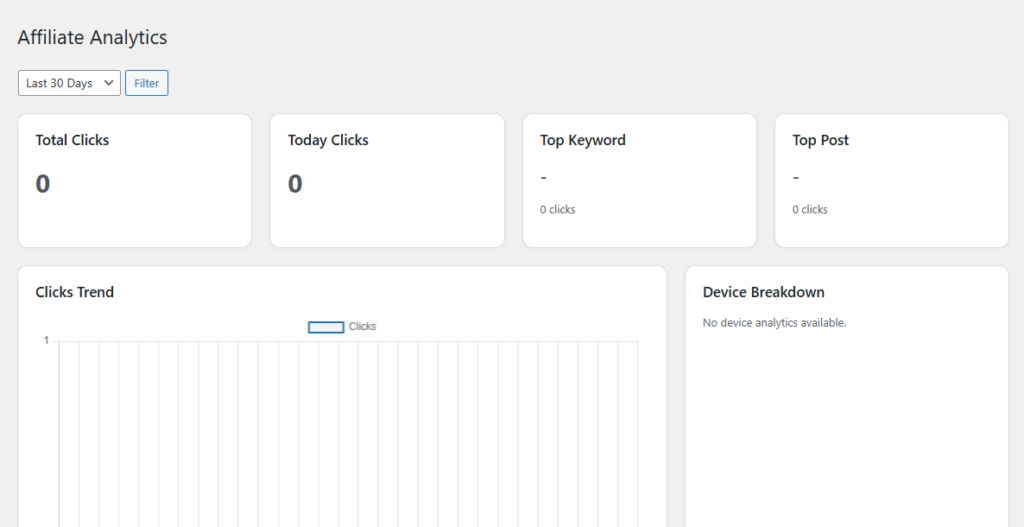Image resolution: width=1024 pixels, height=527 pixels.
Task: Click the Clicks legend color box
Action: 326,327
